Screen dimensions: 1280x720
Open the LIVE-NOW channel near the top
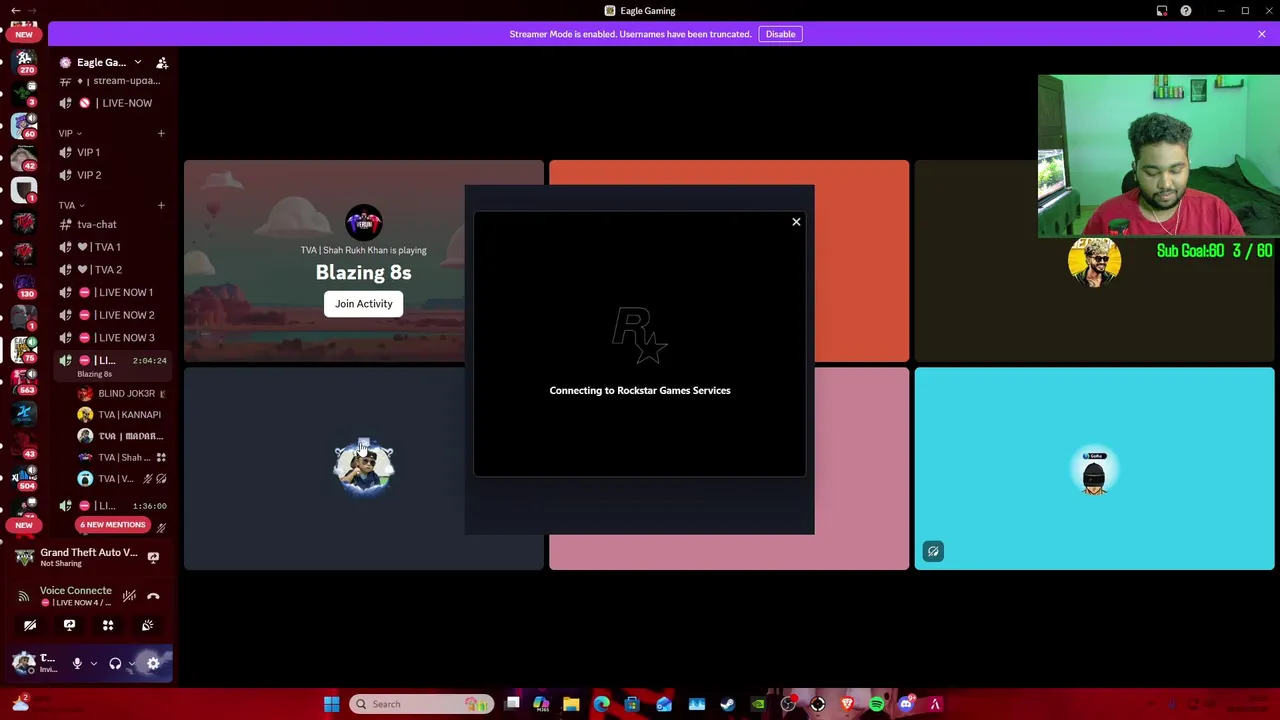113,103
